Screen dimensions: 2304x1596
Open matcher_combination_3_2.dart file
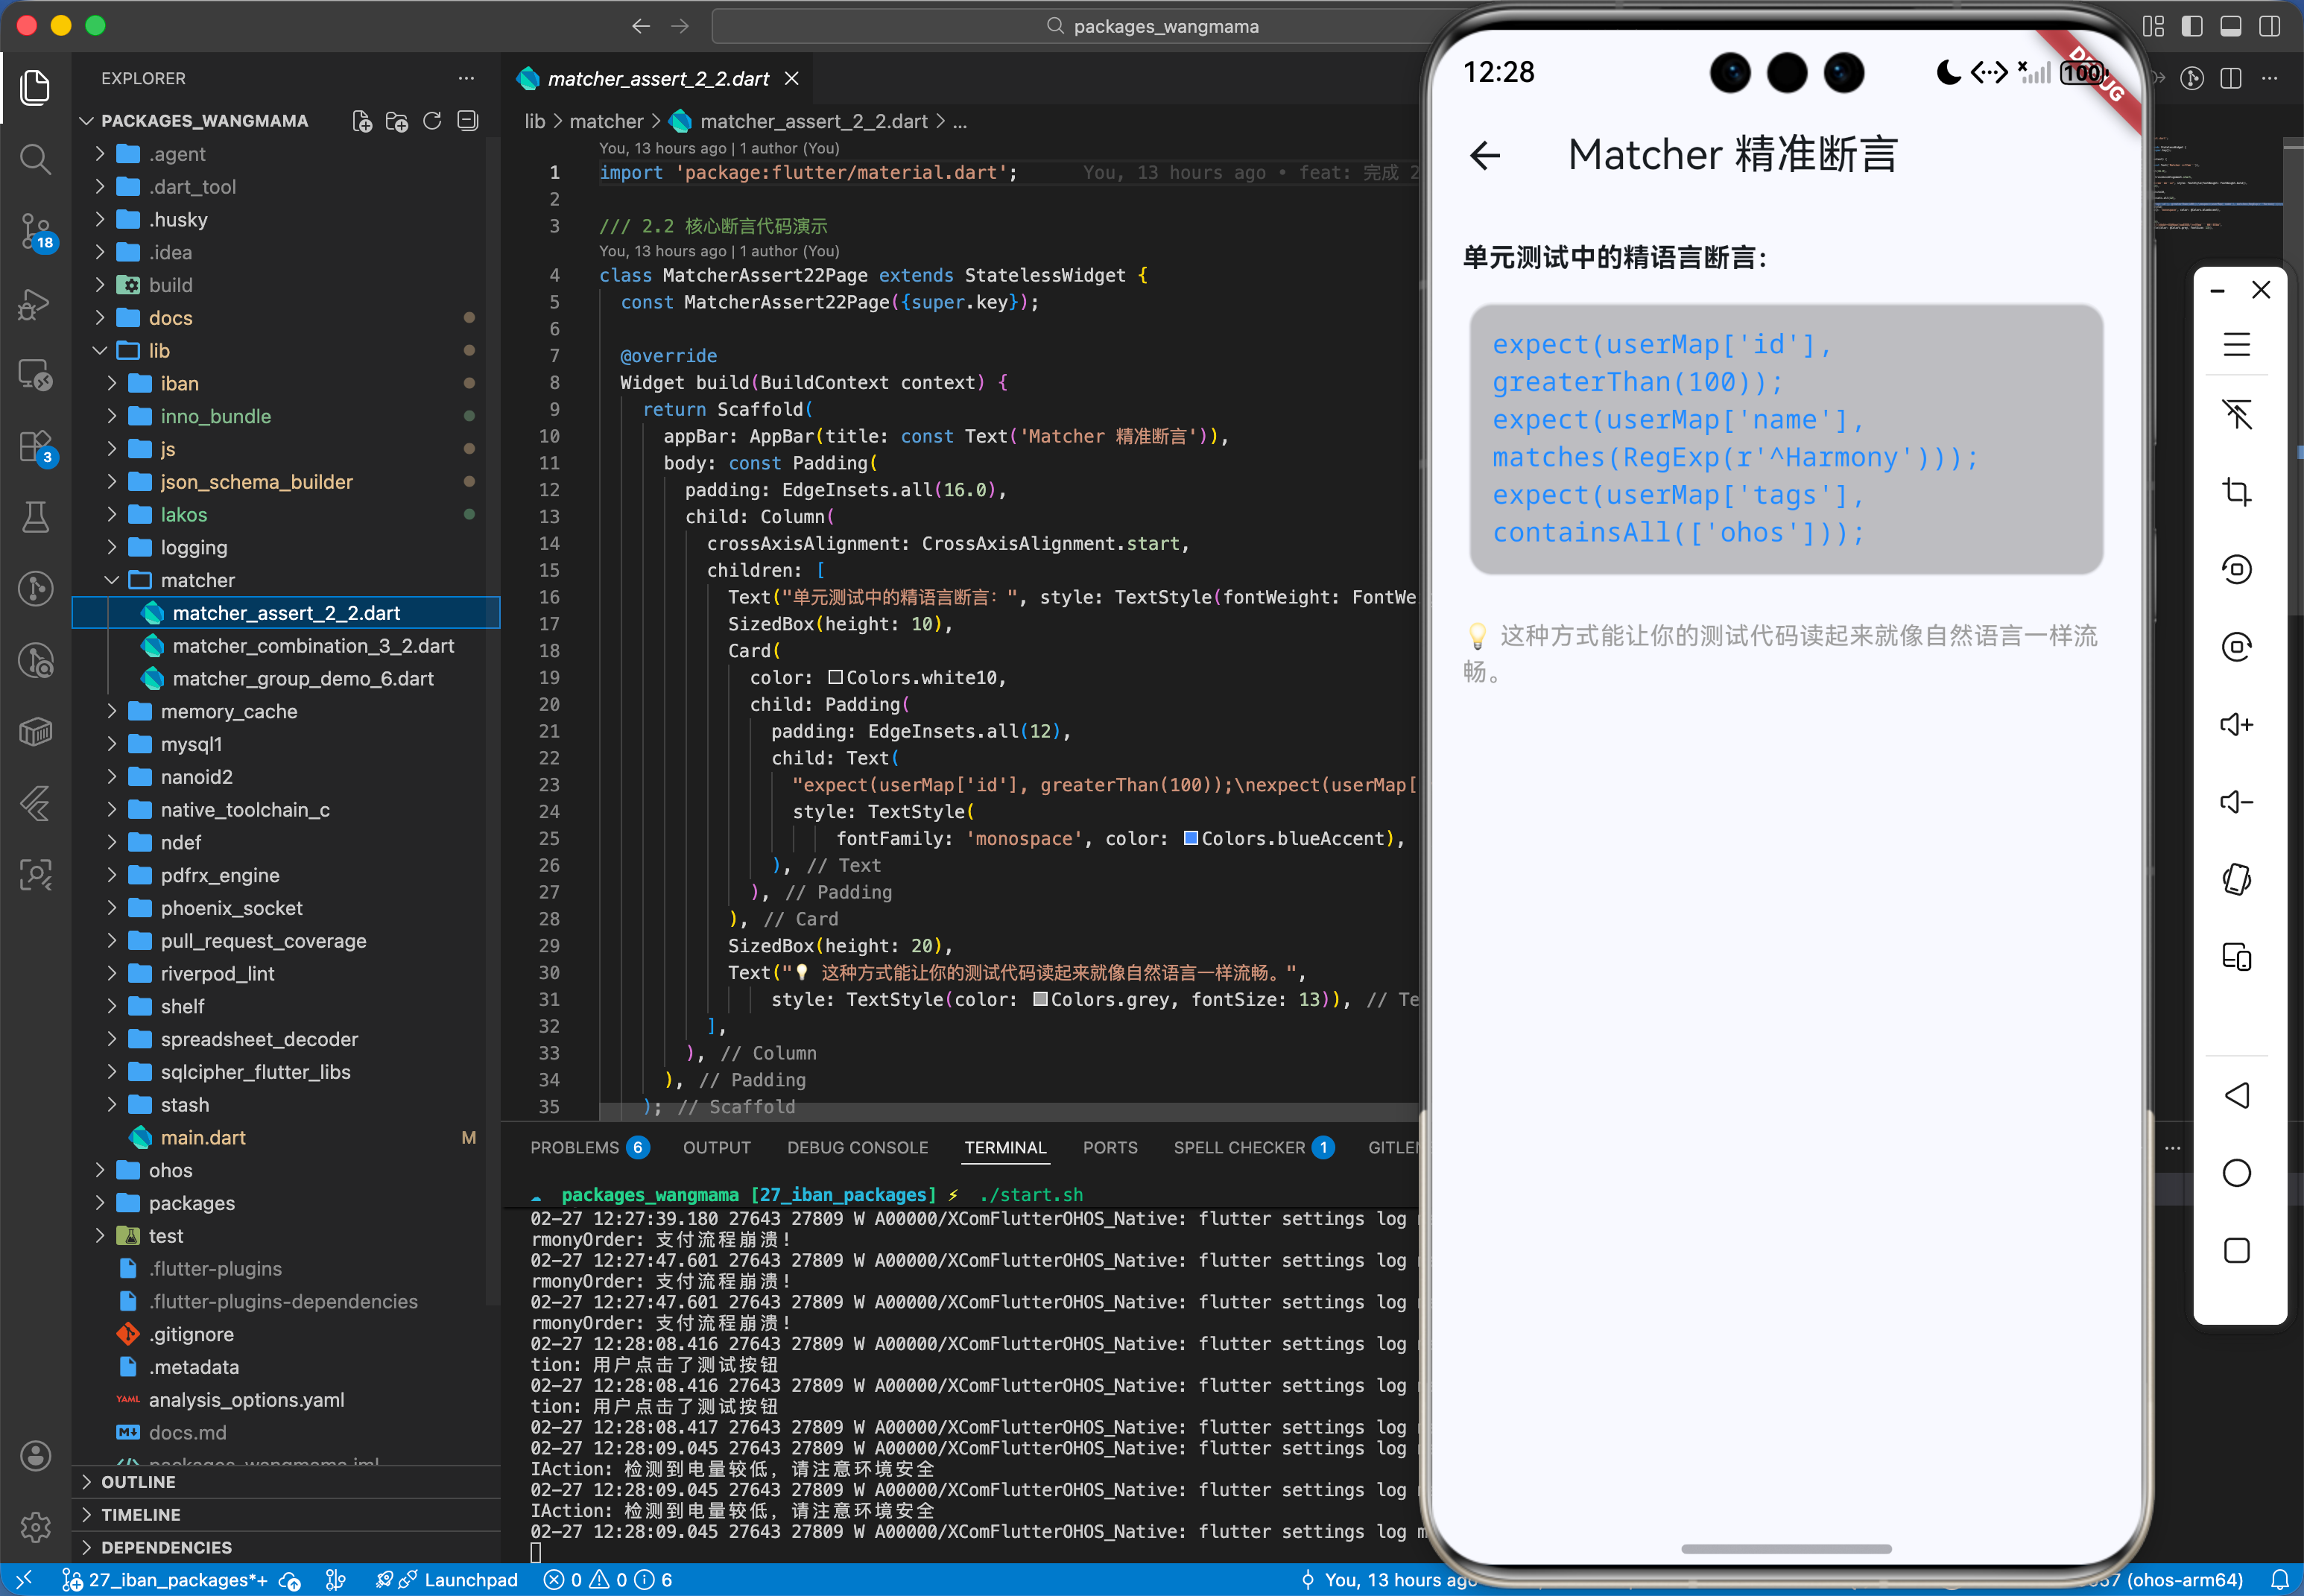coord(313,646)
